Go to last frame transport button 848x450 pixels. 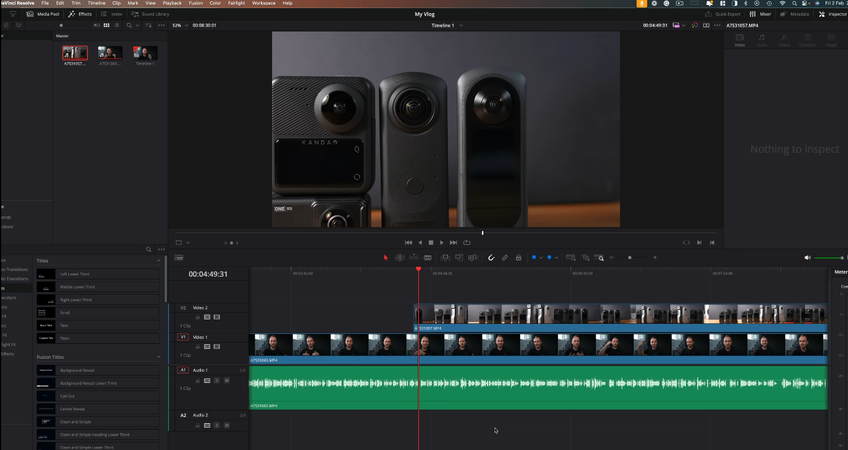[453, 243]
